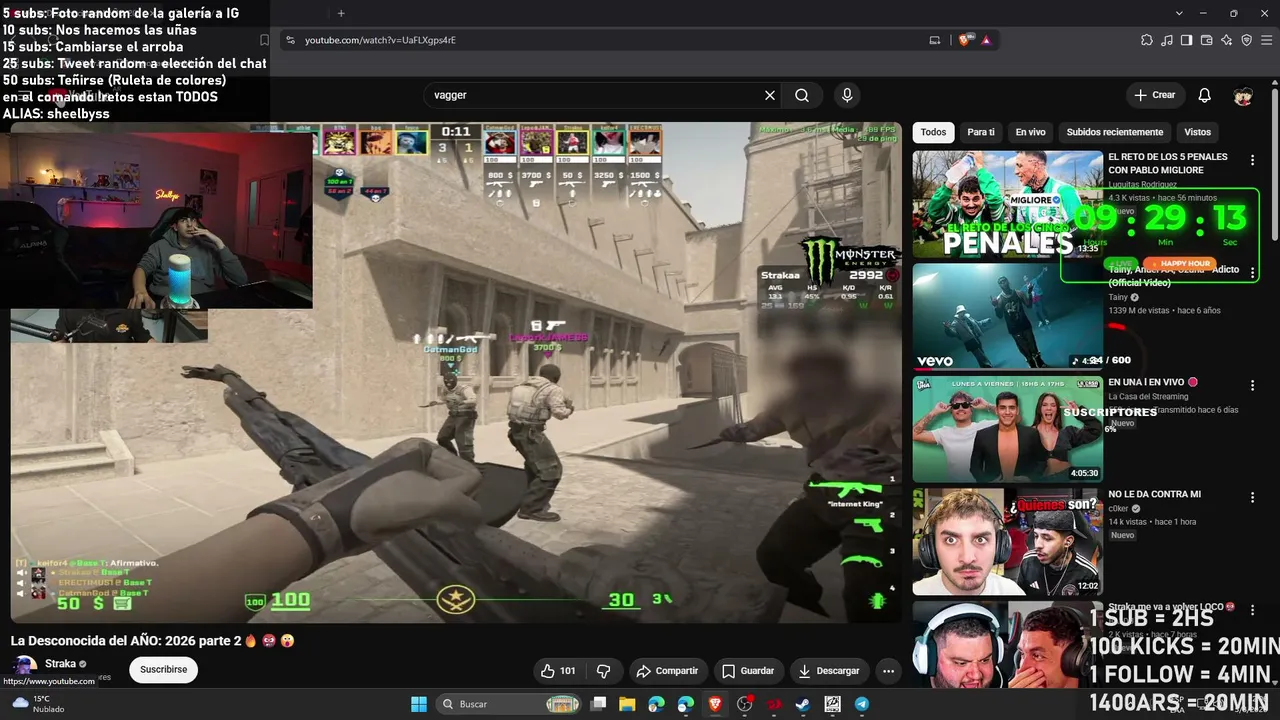Click the picture-in-picture icon in address bar

(x=935, y=40)
